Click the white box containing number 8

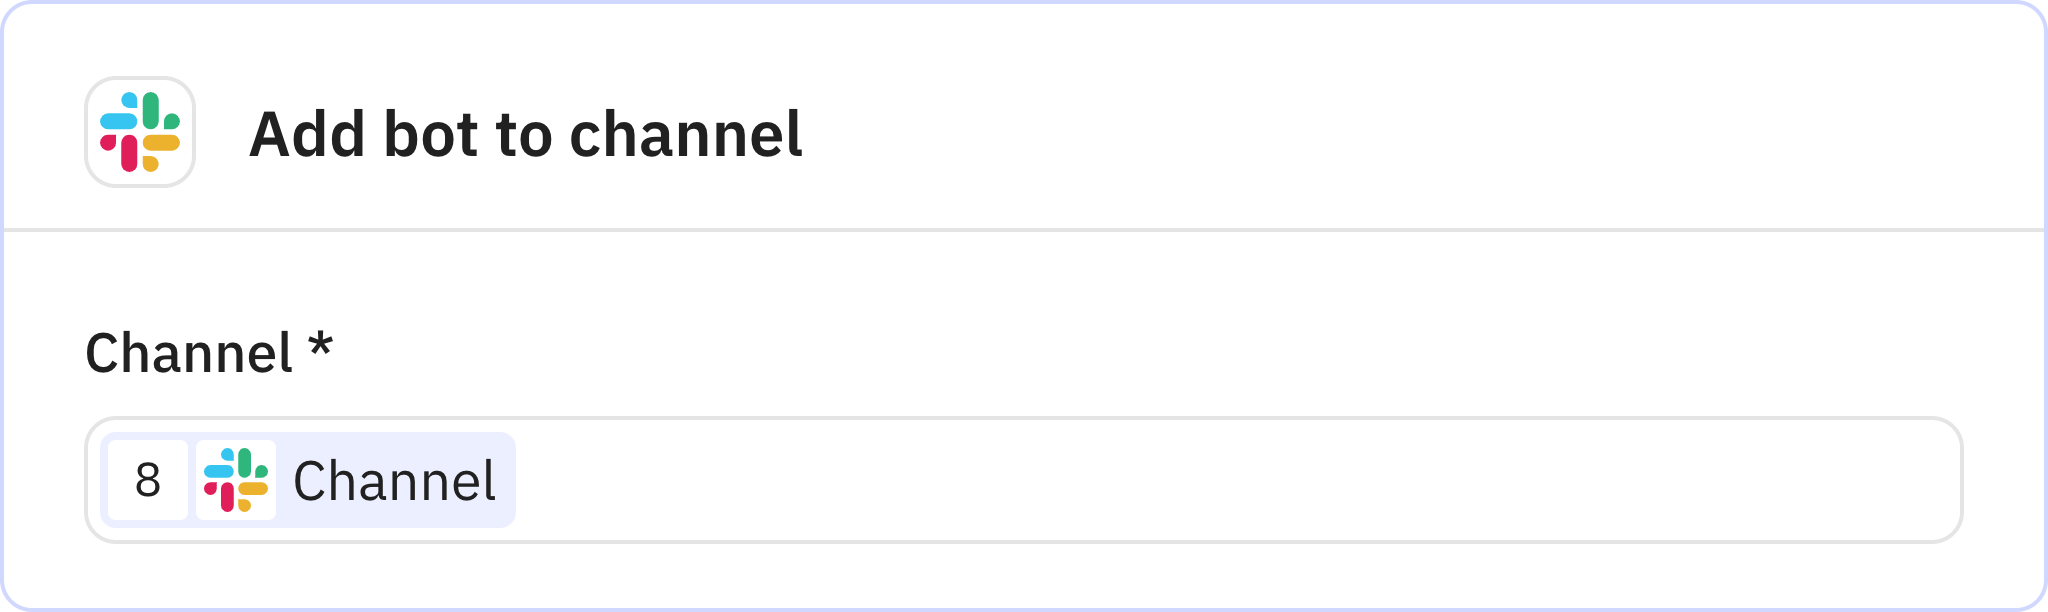pyautogui.click(x=148, y=480)
